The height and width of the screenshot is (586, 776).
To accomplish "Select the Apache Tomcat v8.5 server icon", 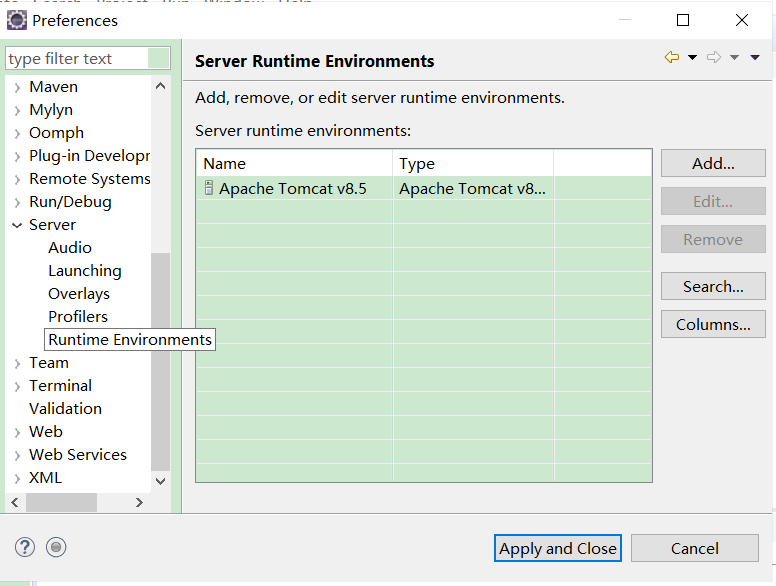I will click(x=209, y=188).
